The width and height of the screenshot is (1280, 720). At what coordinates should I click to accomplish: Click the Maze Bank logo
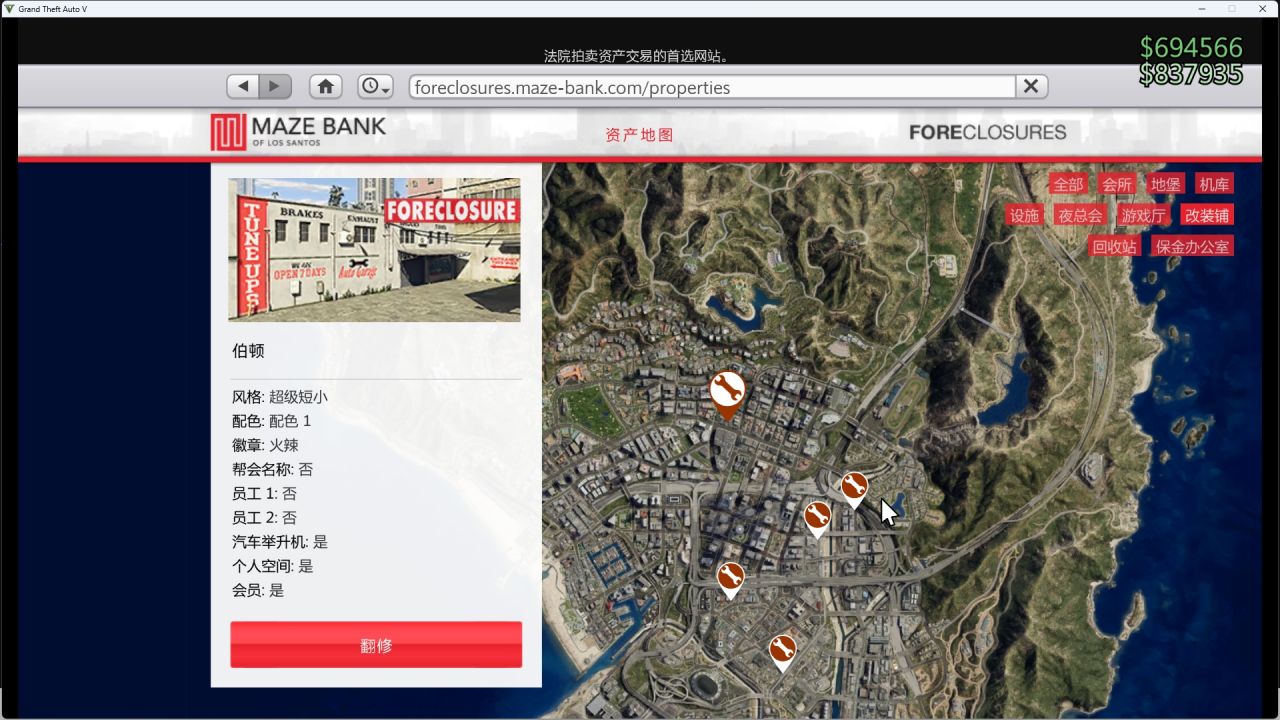coord(298,132)
